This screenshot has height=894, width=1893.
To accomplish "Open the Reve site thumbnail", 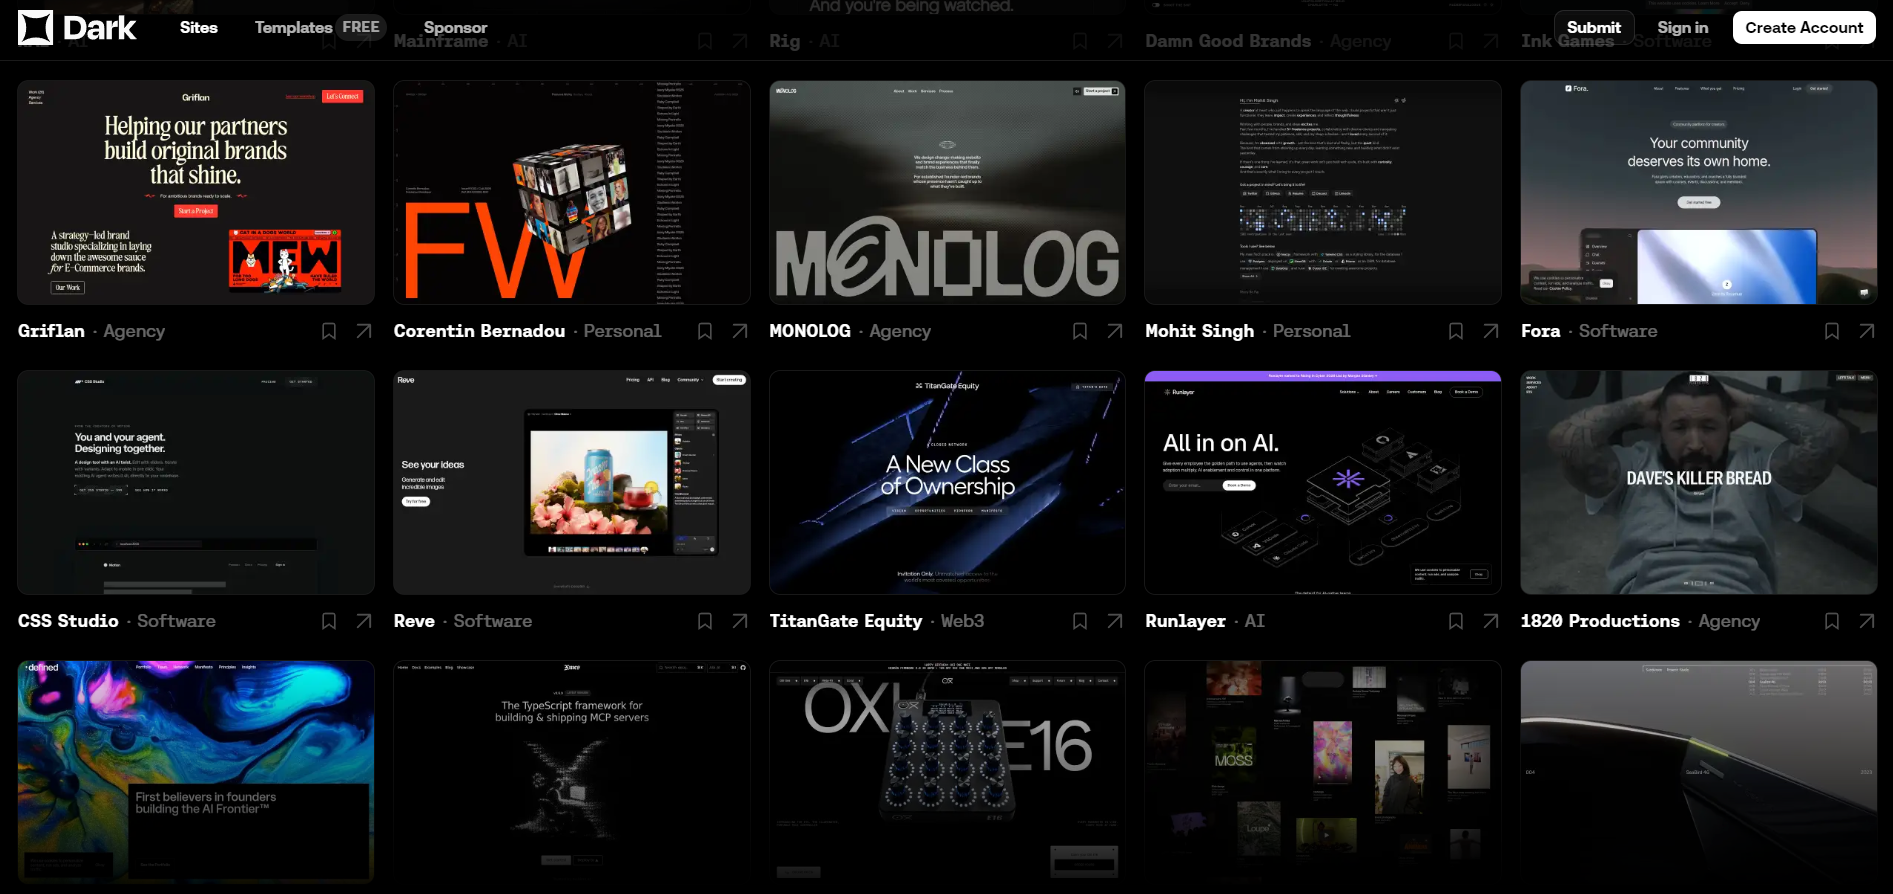I will pos(572,483).
